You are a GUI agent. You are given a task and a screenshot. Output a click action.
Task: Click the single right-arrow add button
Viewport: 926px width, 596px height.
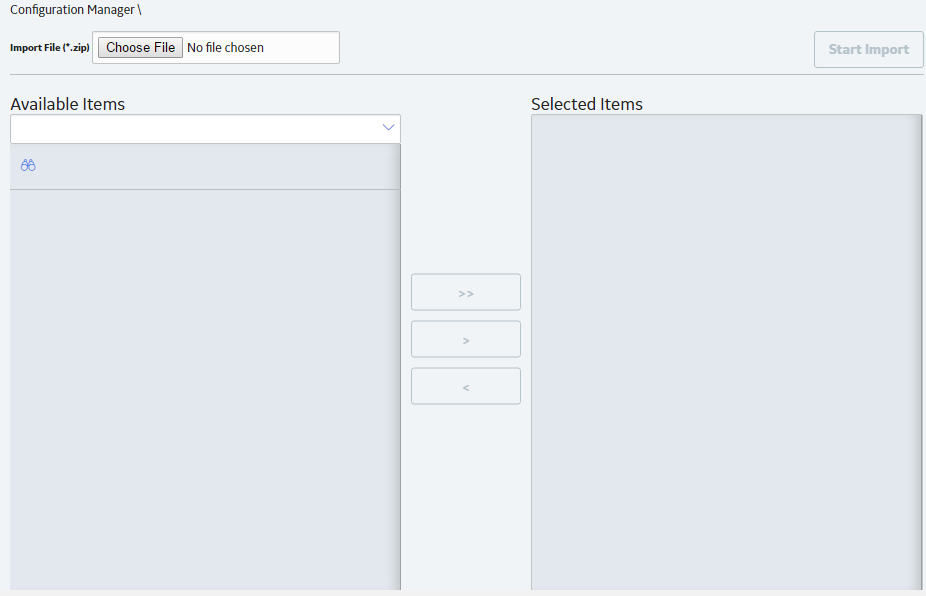click(465, 339)
